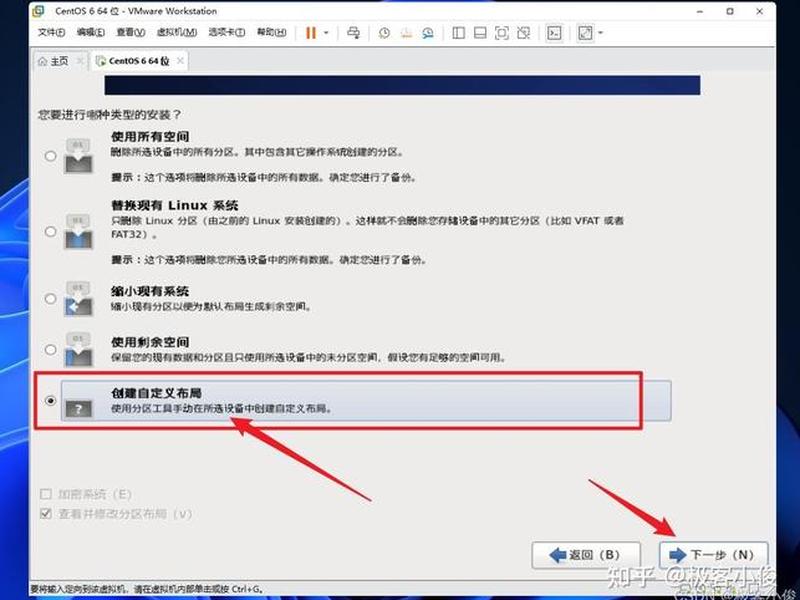The image size is (800, 600).
Task: Click the pause virtual machine icon
Action: (311, 33)
